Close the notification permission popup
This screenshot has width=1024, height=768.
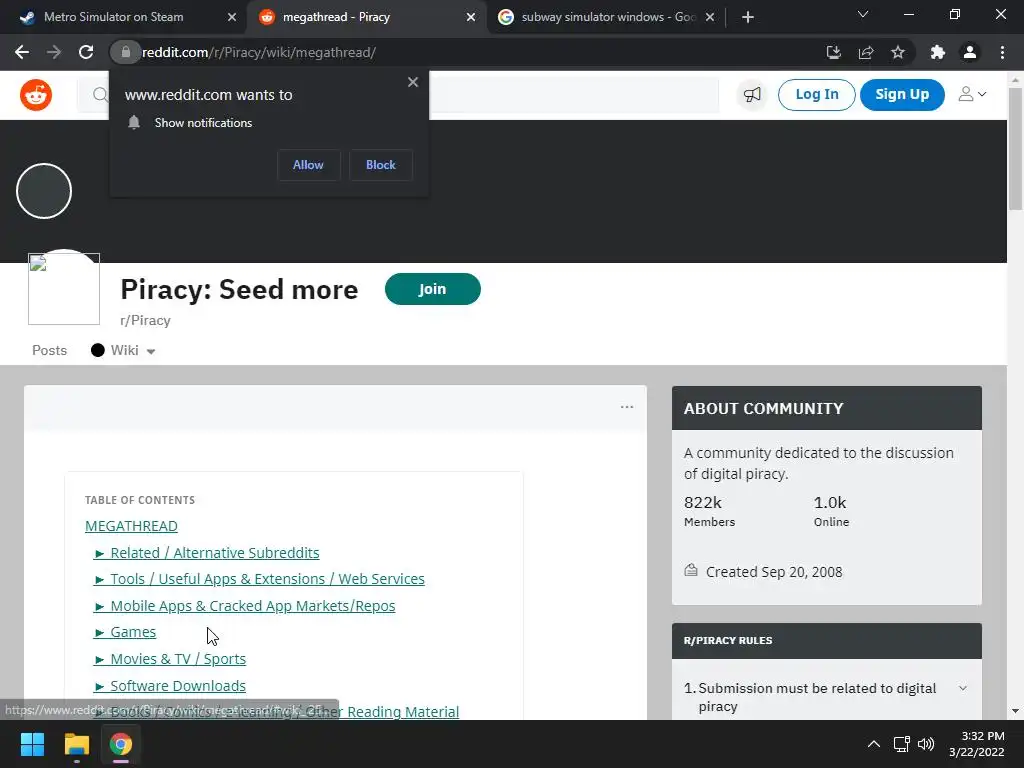click(x=413, y=82)
